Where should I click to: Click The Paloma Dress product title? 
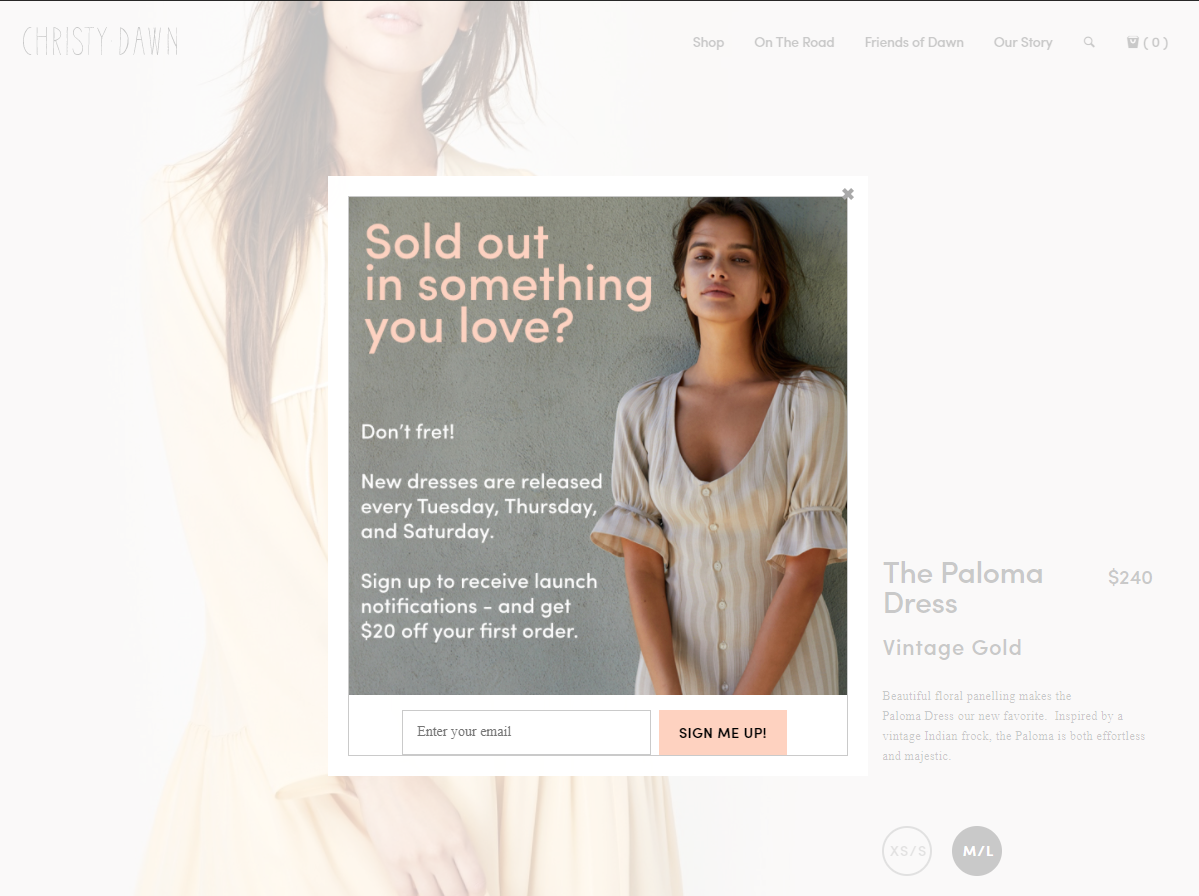963,588
